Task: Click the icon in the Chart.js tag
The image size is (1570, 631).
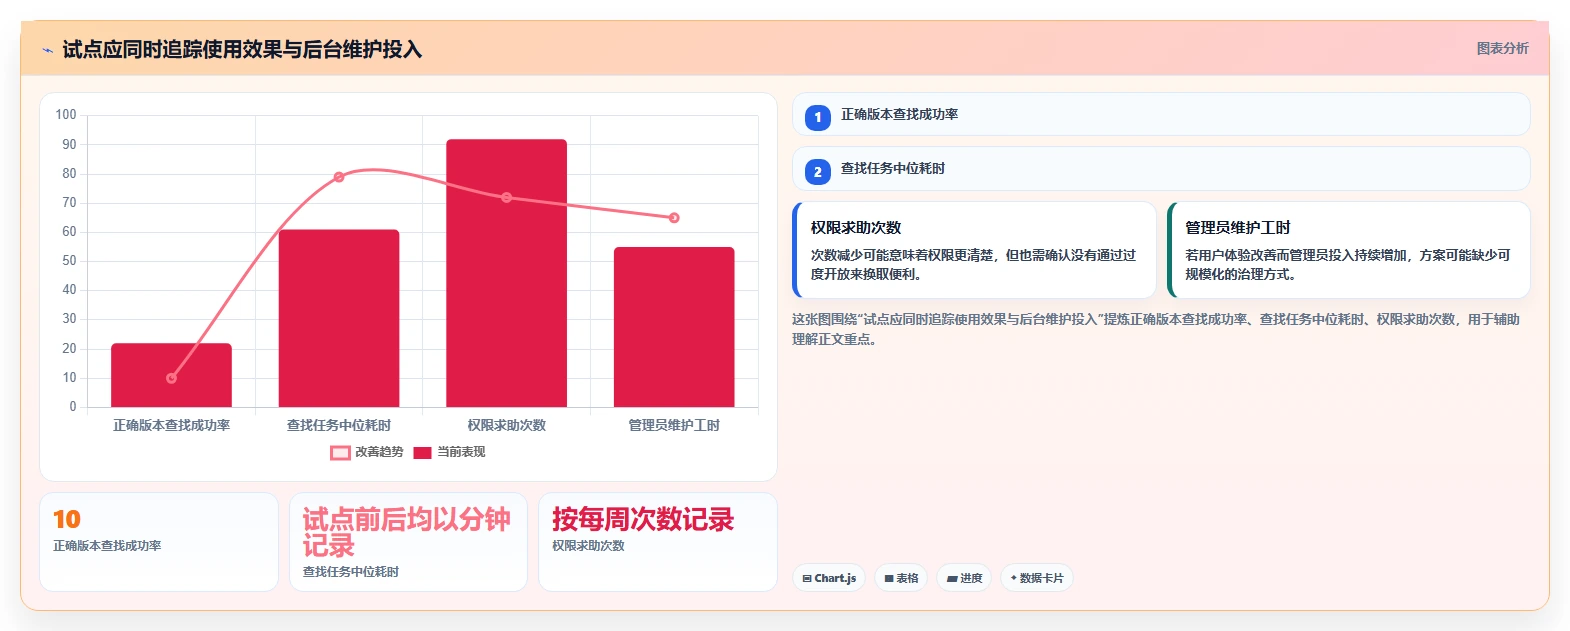Action: [807, 579]
